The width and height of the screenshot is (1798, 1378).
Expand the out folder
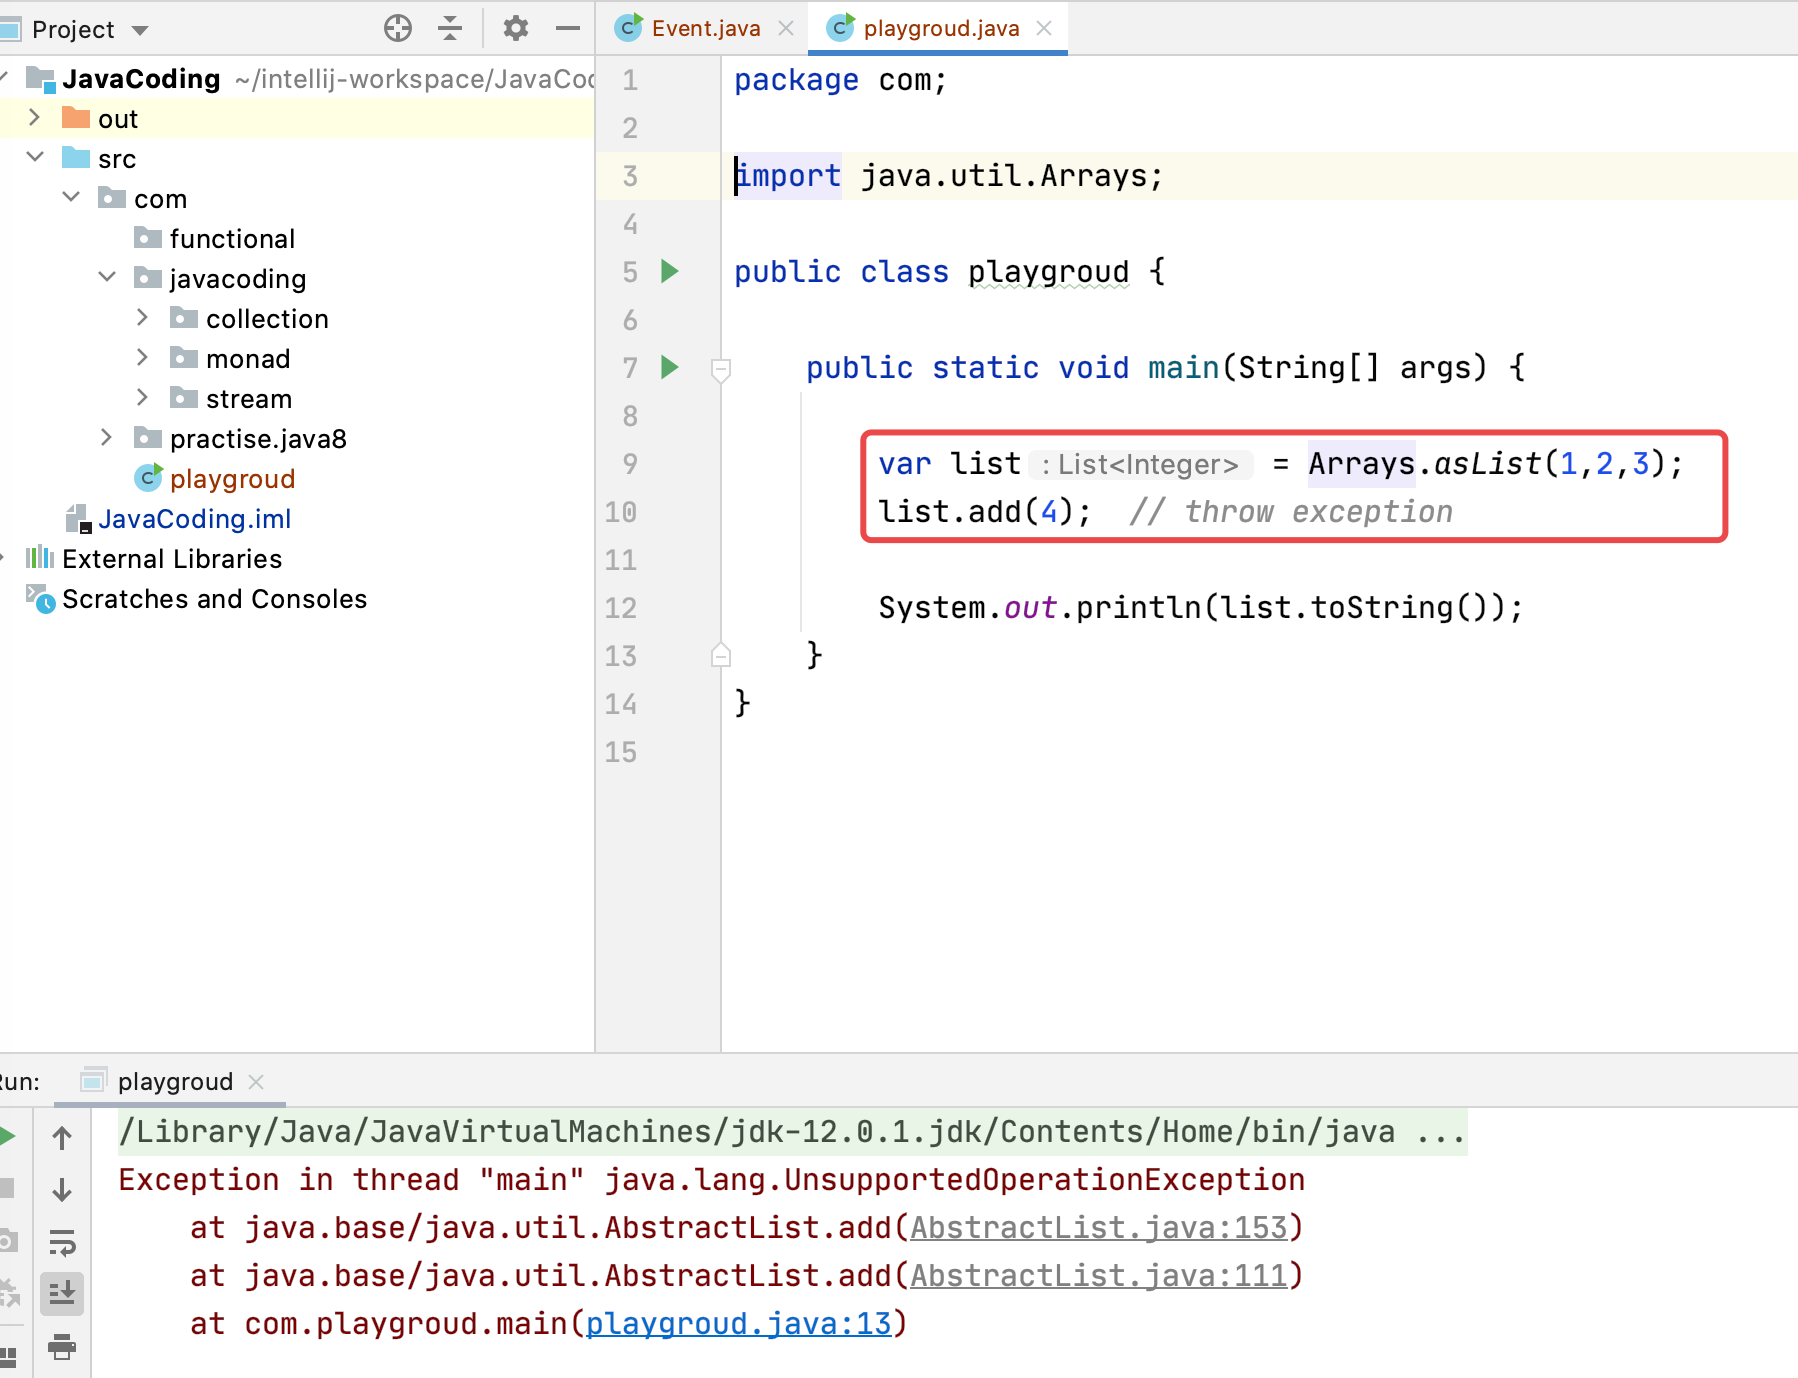pyautogui.click(x=34, y=118)
